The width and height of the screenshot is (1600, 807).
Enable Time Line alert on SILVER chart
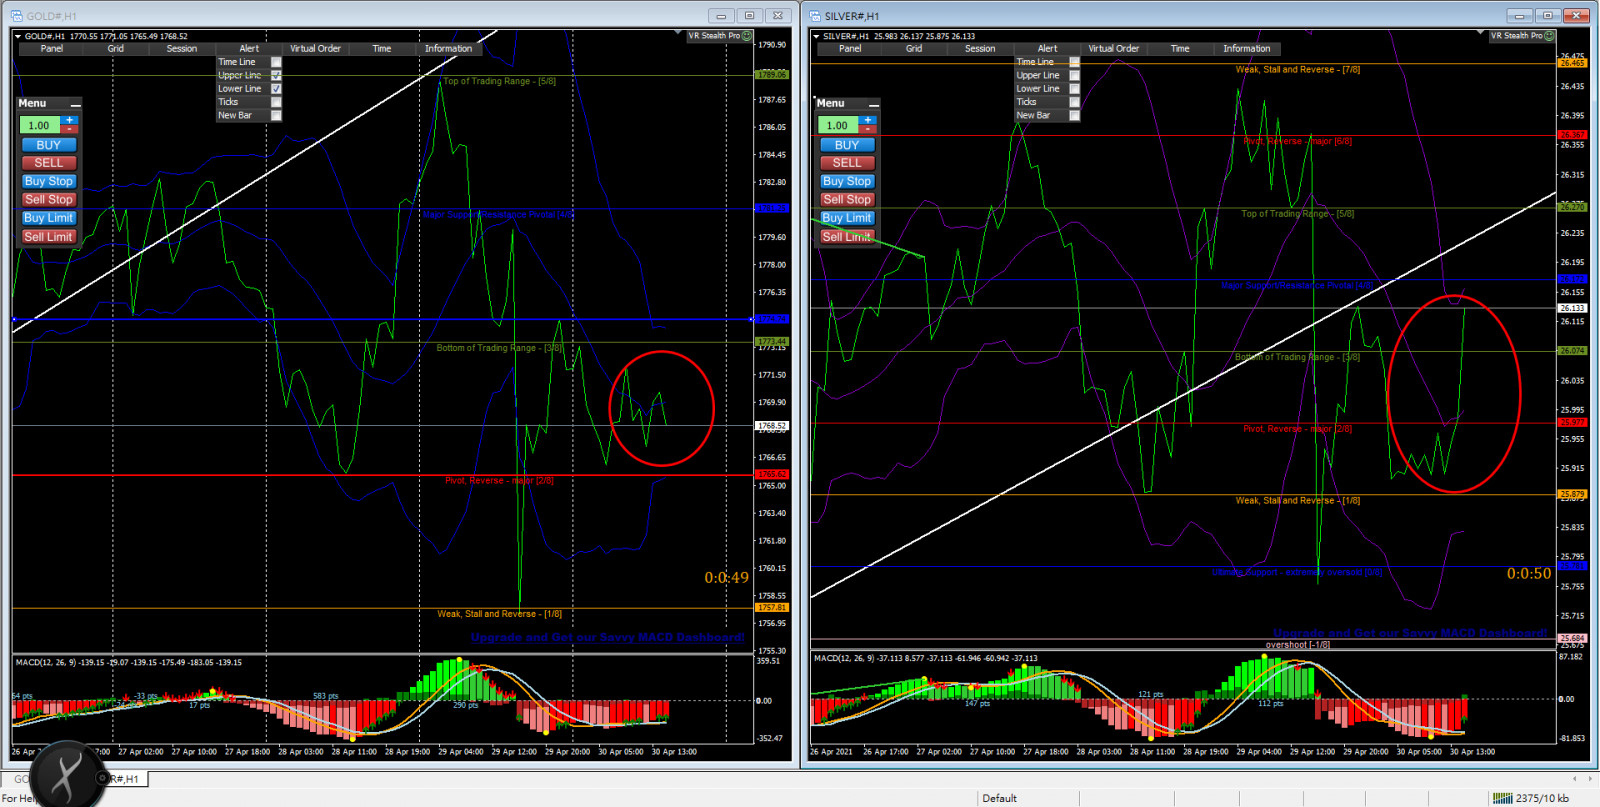coord(1075,62)
